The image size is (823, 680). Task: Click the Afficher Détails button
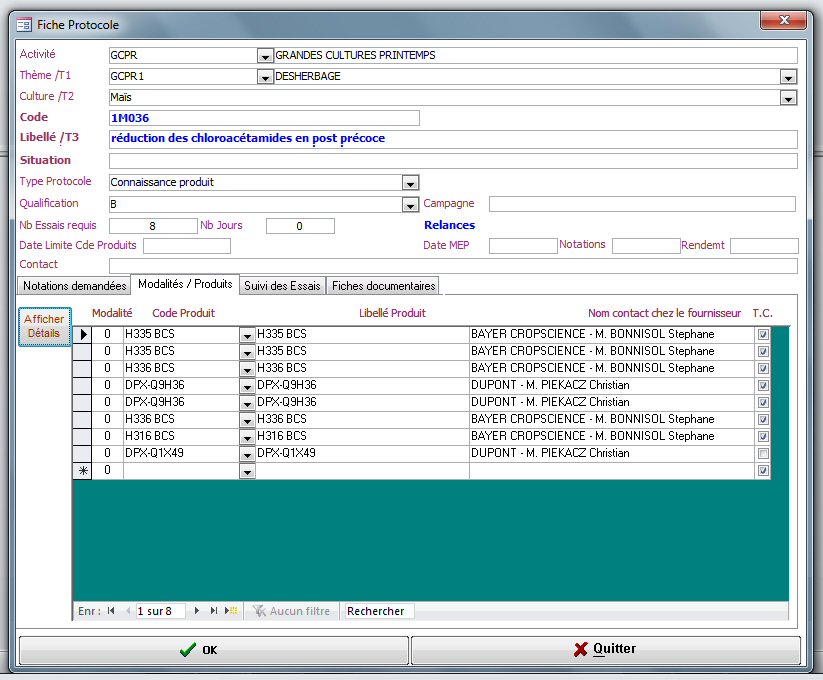pyautogui.click(x=44, y=326)
